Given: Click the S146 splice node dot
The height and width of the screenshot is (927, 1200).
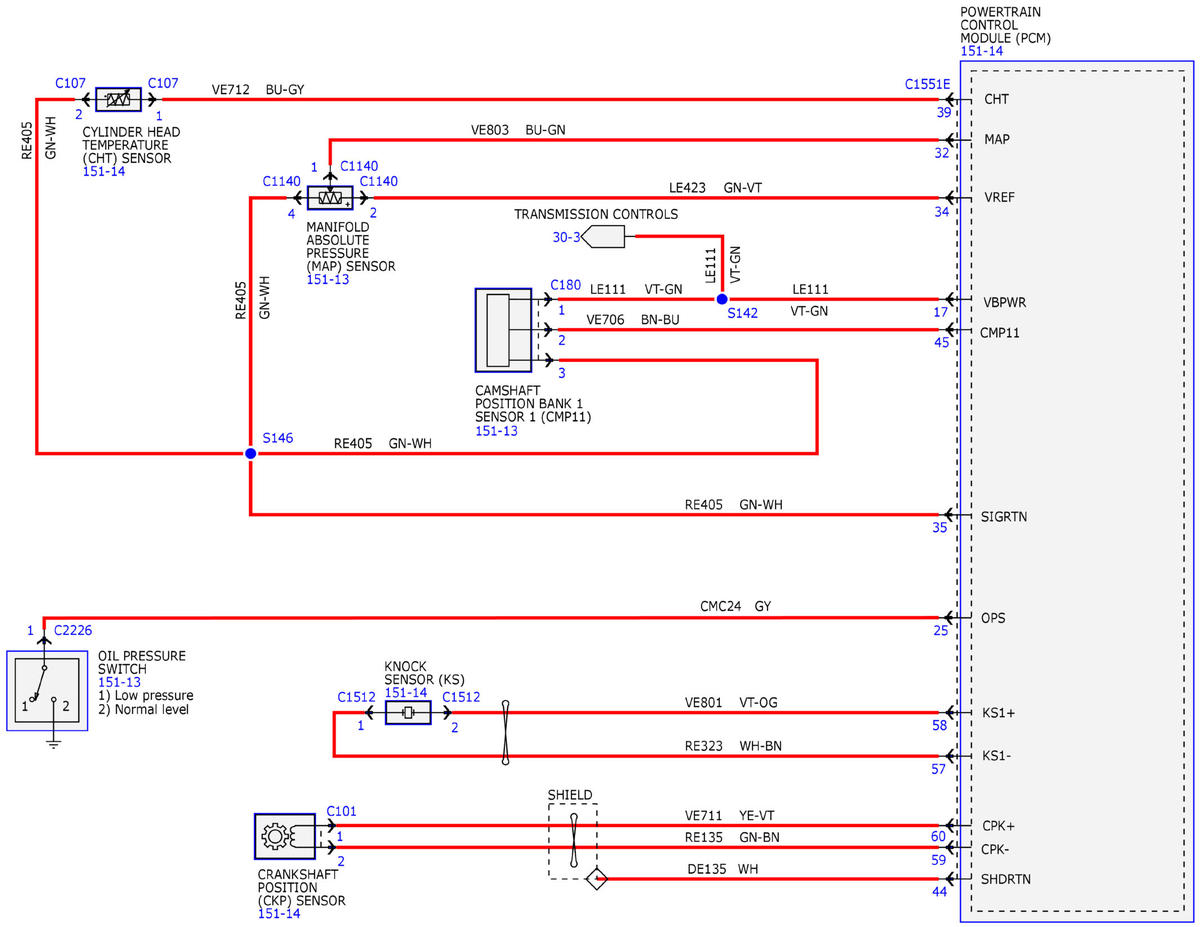Looking at the screenshot, I should tap(250, 453).
